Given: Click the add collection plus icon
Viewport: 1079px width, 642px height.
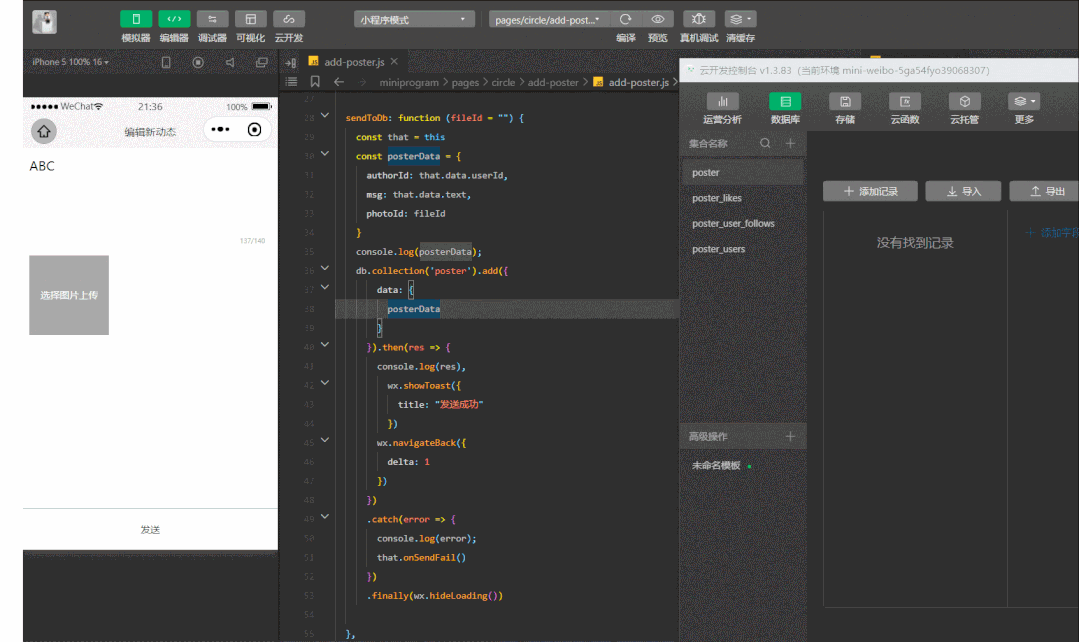Looking at the screenshot, I should coord(791,143).
